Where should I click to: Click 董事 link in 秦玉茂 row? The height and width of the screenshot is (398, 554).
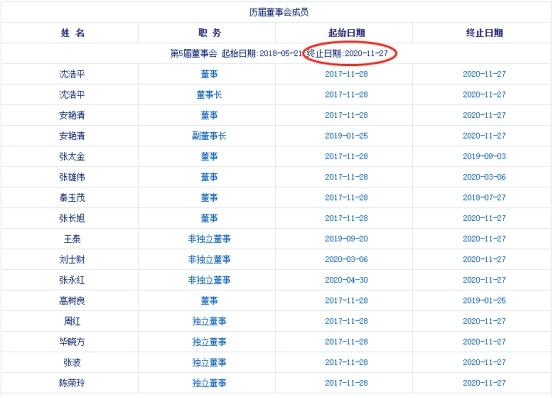tap(209, 198)
